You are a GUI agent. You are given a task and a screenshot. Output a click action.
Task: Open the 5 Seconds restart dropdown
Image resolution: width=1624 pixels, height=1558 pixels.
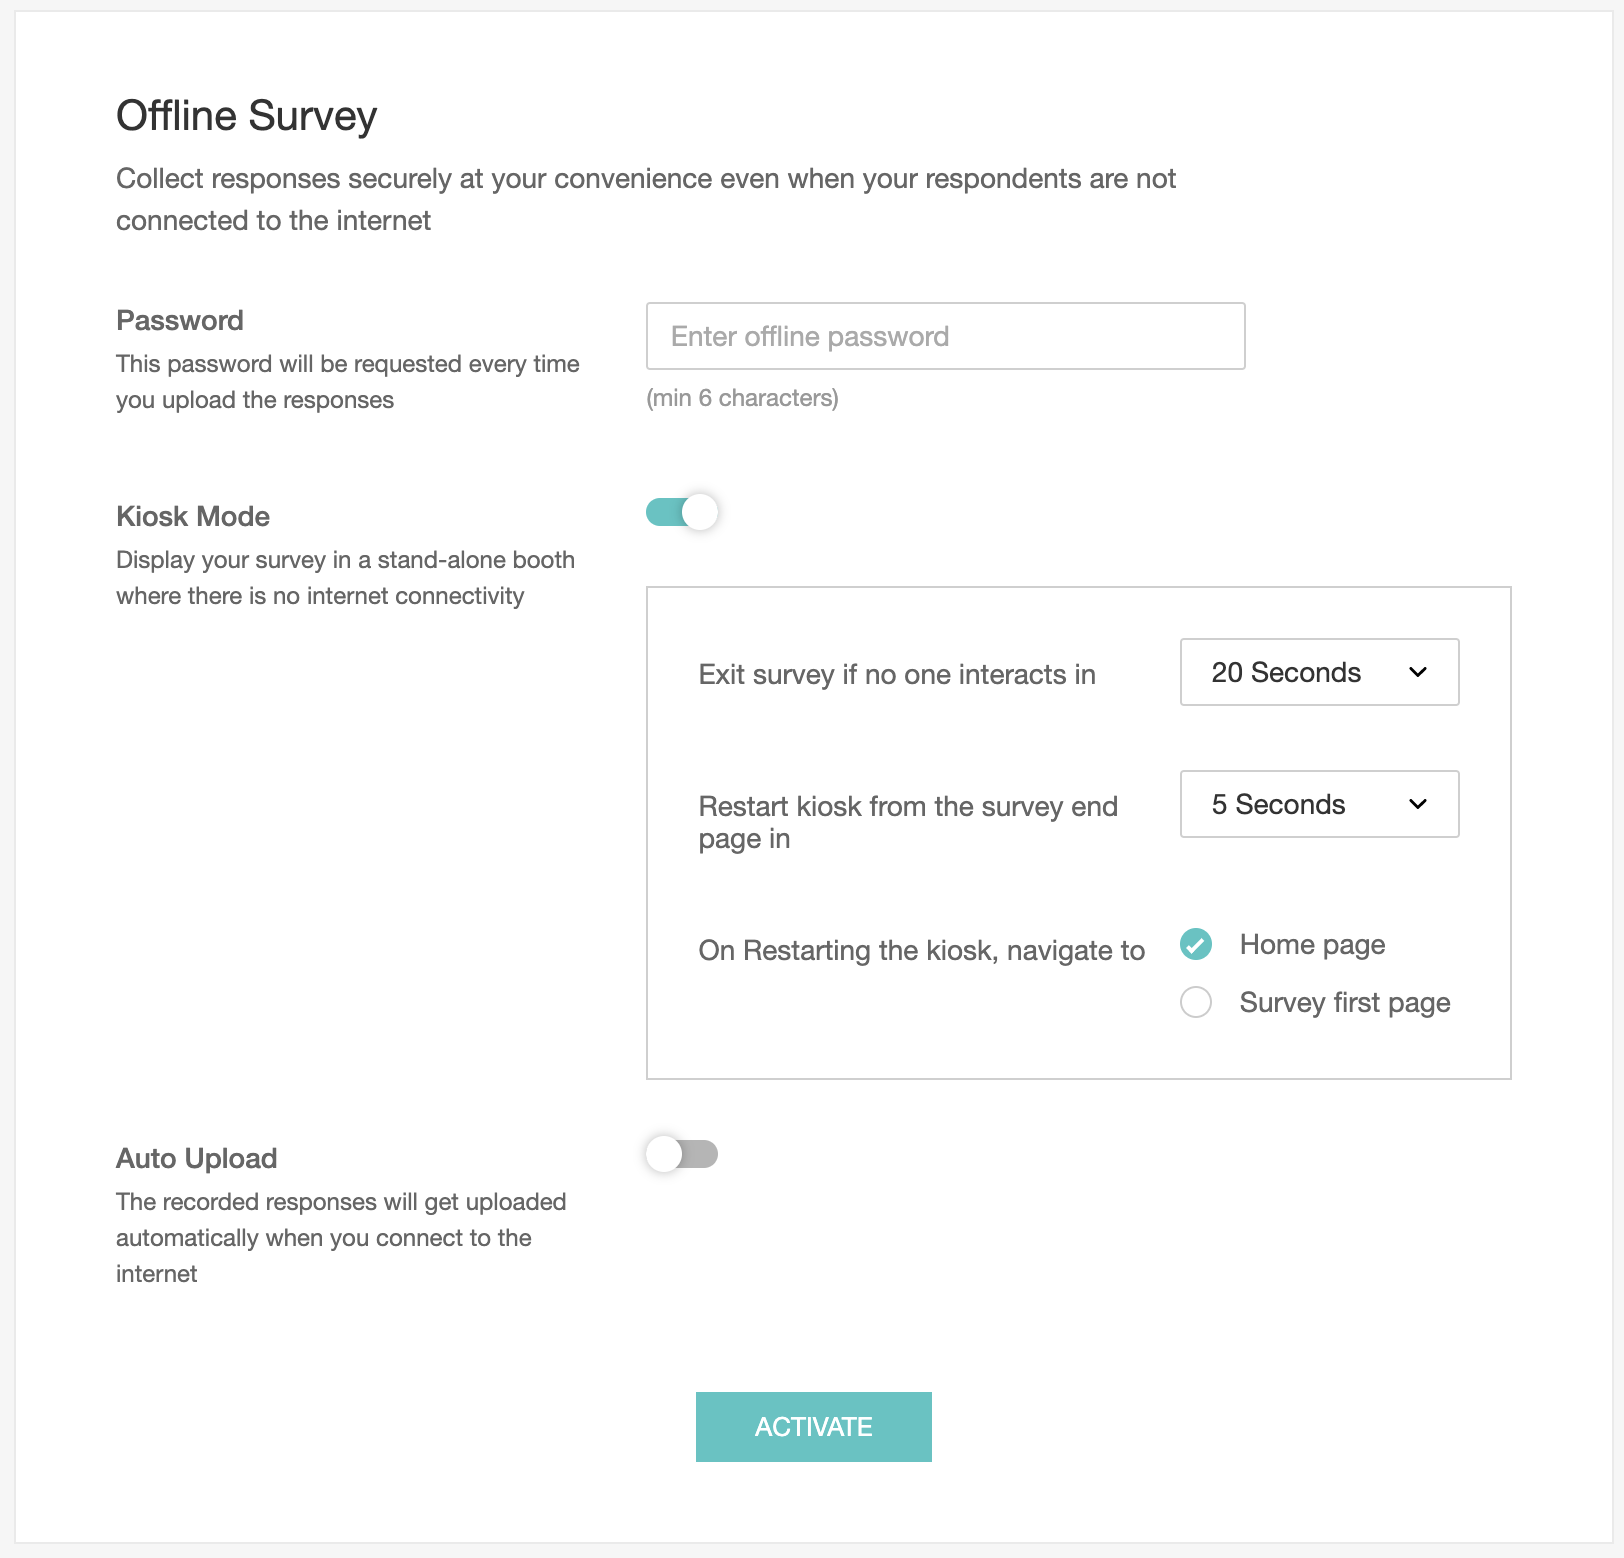[x=1319, y=804]
